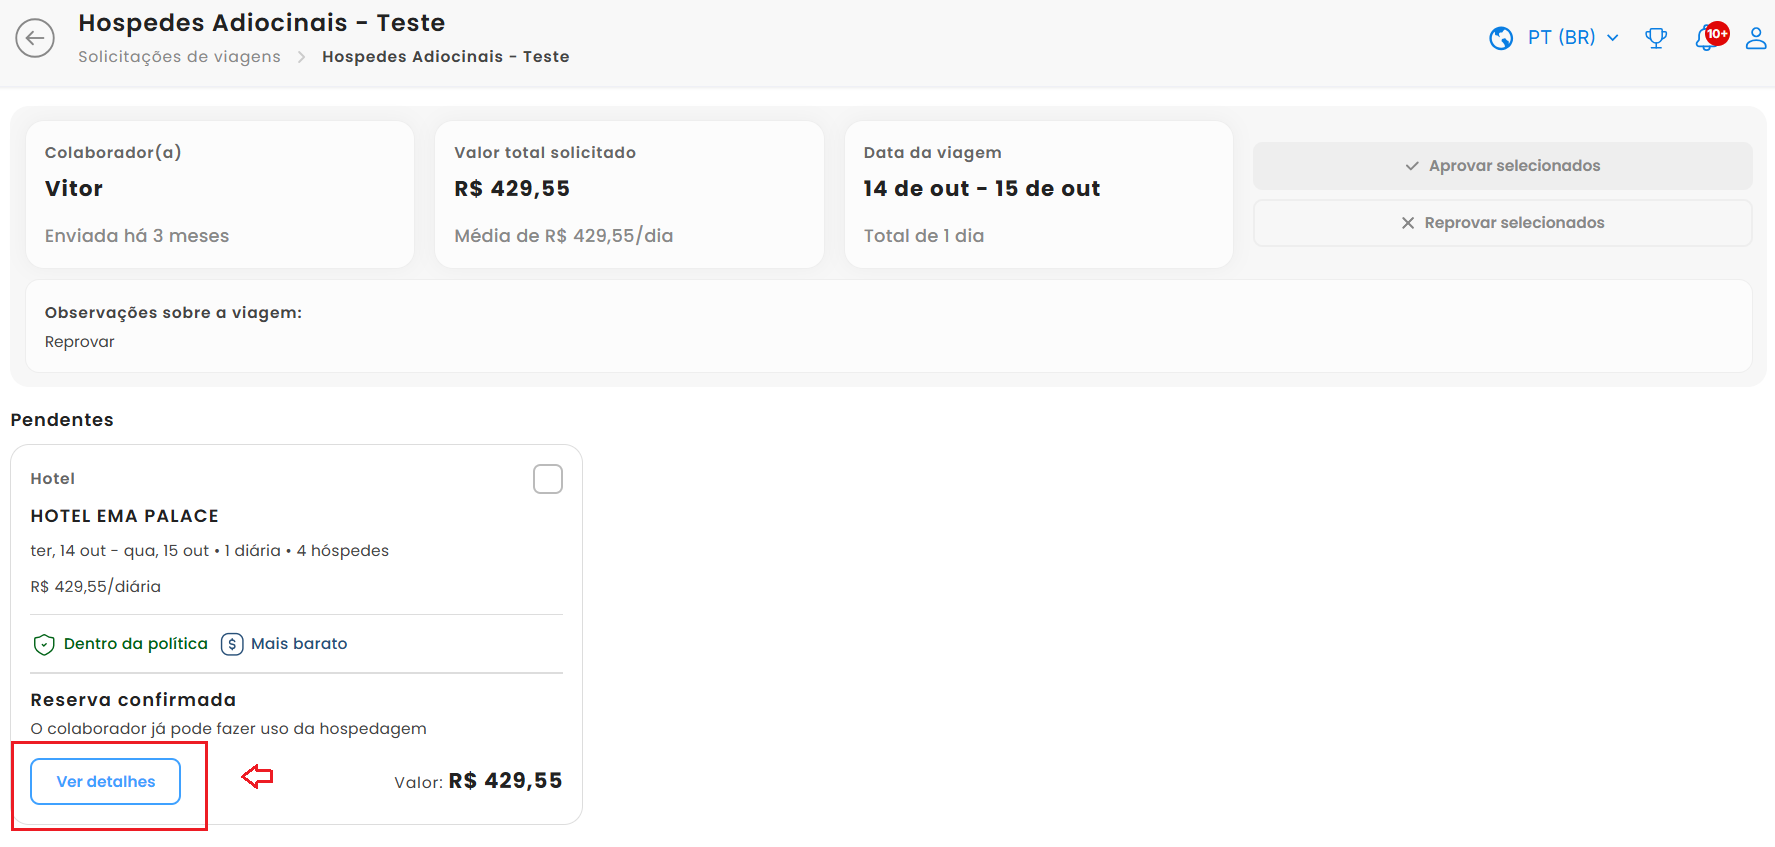1775x847 pixels.
Task: Expand the PT (BR) language dropdown
Action: click(x=1562, y=38)
